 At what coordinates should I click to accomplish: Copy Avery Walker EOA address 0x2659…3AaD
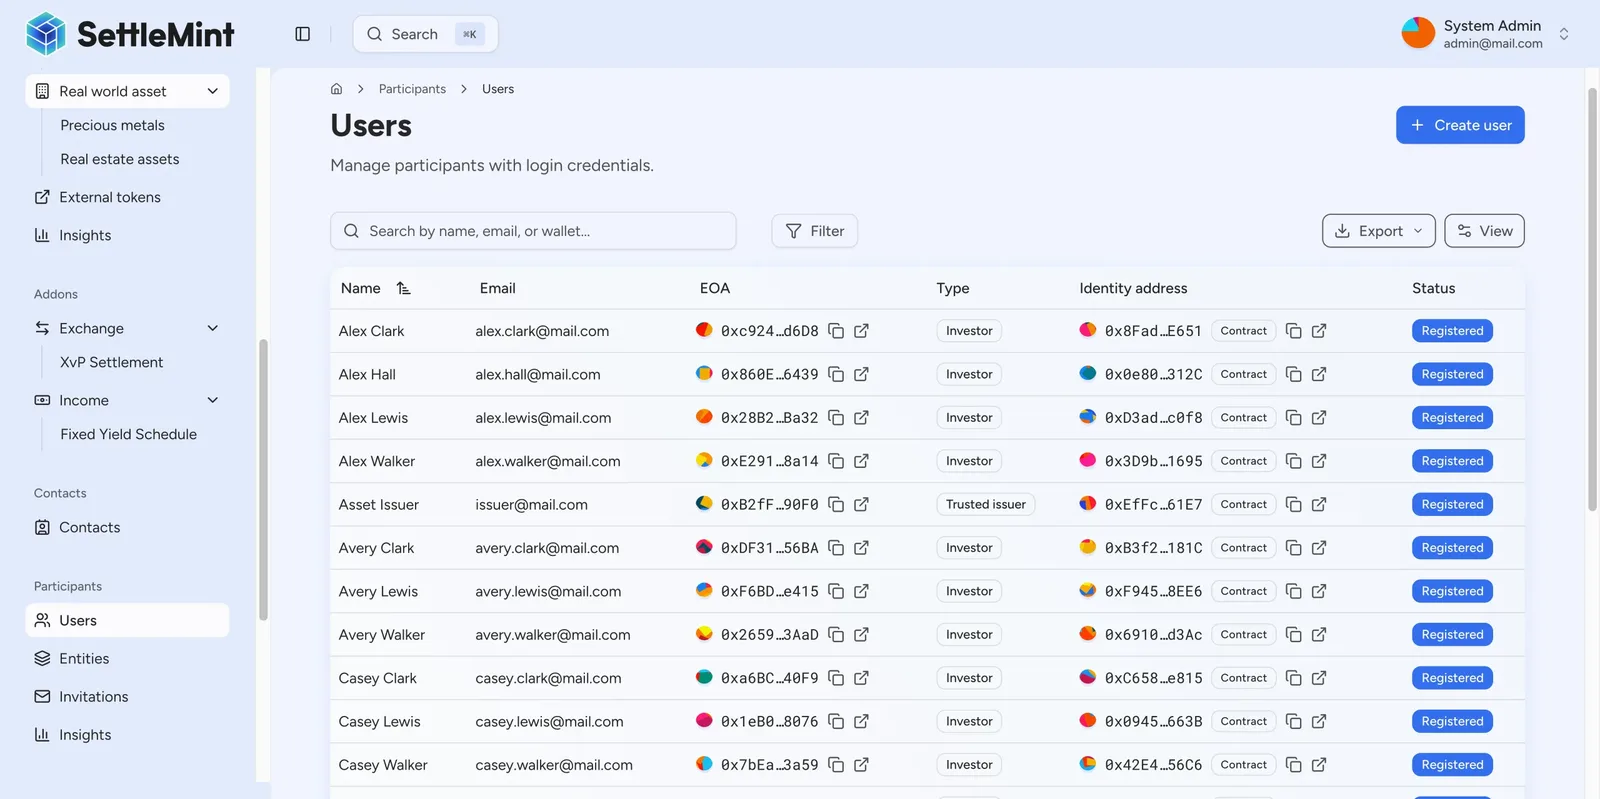pyautogui.click(x=836, y=635)
